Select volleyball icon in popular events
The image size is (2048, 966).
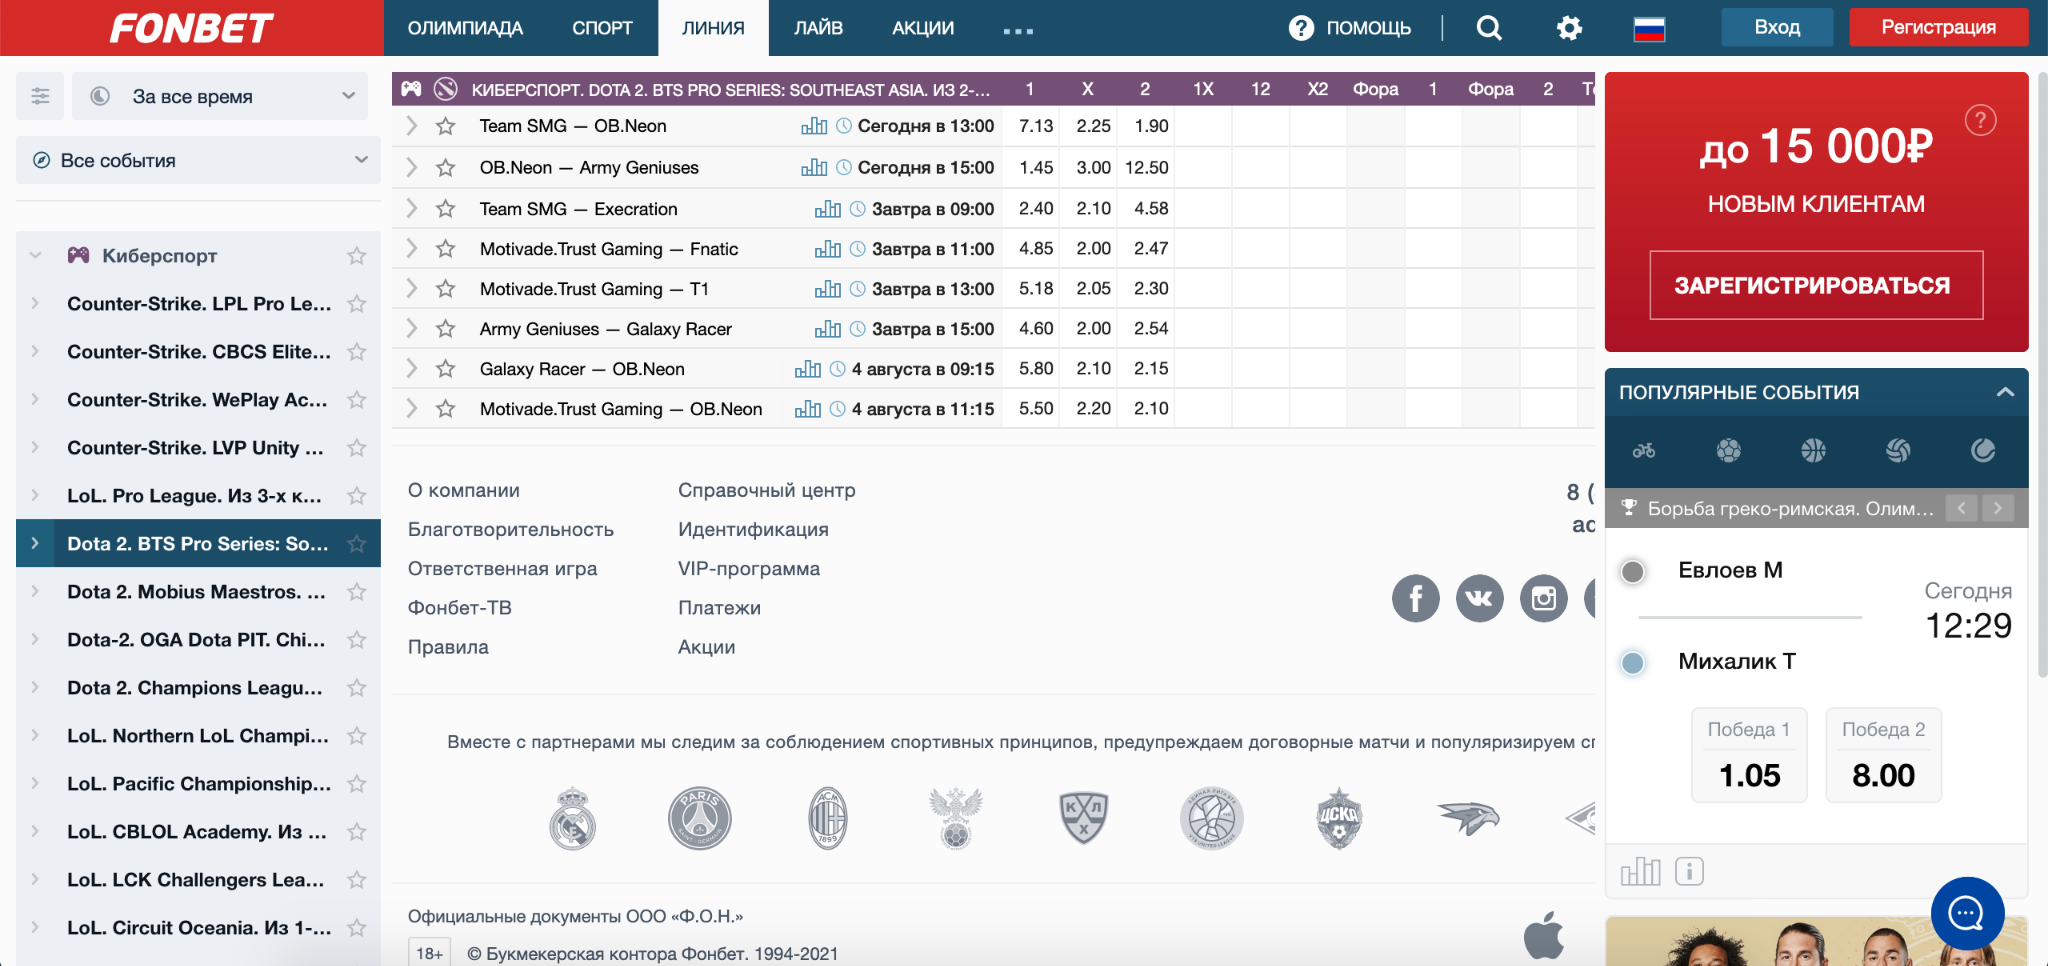click(1899, 451)
